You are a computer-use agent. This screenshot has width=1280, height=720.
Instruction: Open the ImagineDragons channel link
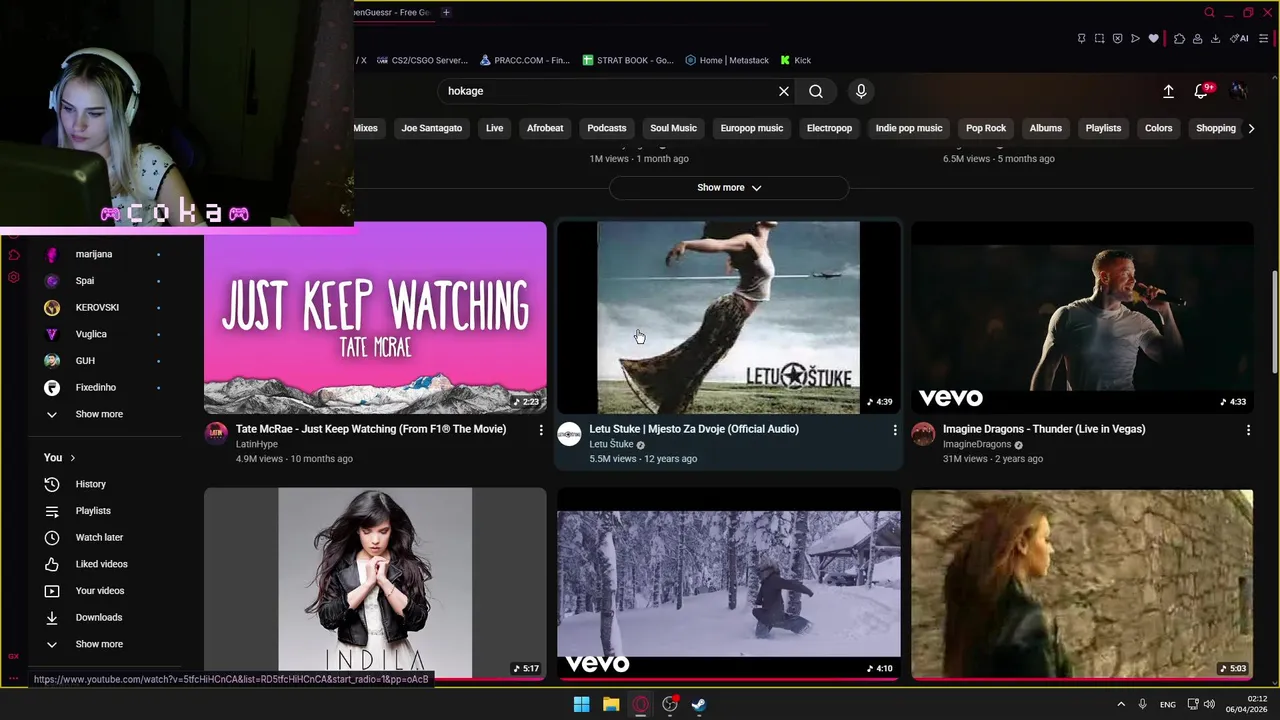coord(977,444)
